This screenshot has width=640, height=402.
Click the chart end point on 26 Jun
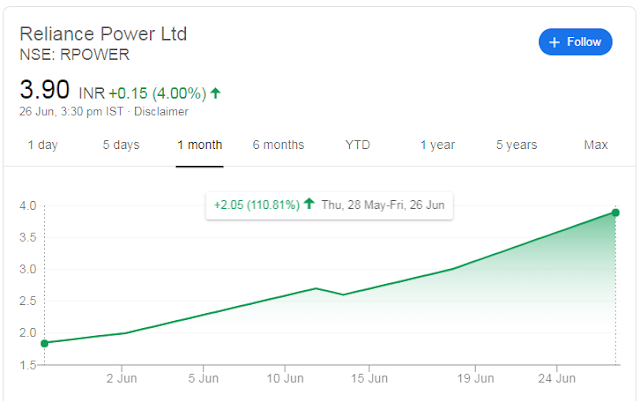click(x=616, y=213)
